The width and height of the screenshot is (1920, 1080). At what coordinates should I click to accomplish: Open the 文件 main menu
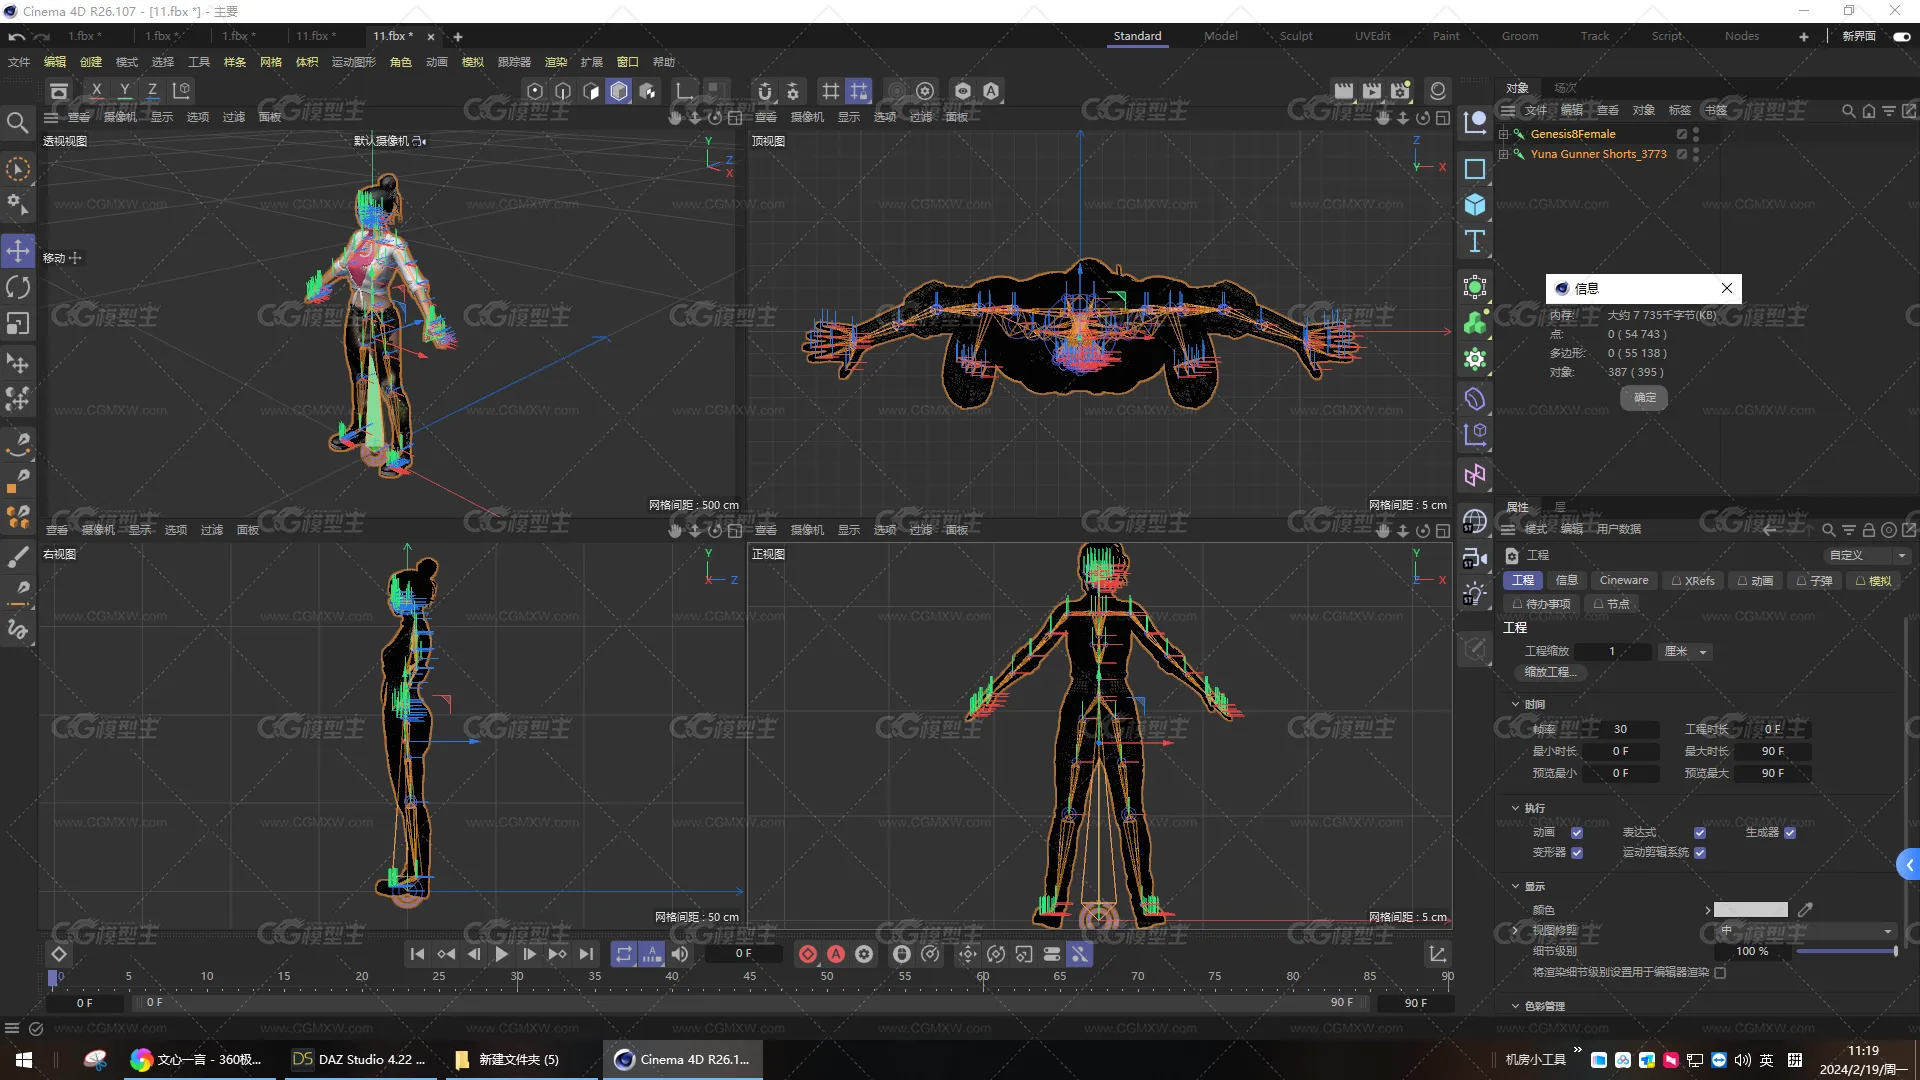click(x=19, y=62)
